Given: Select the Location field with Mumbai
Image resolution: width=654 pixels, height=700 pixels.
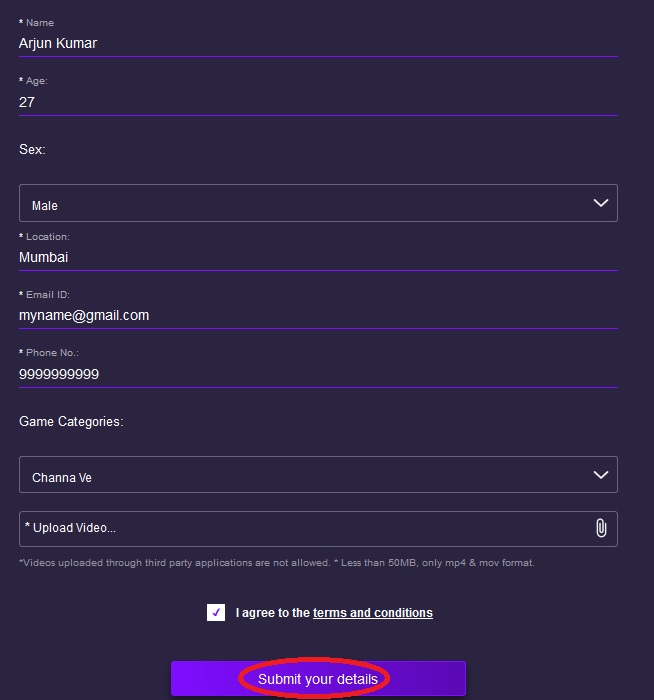Looking at the screenshot, I should click(318, 257).
